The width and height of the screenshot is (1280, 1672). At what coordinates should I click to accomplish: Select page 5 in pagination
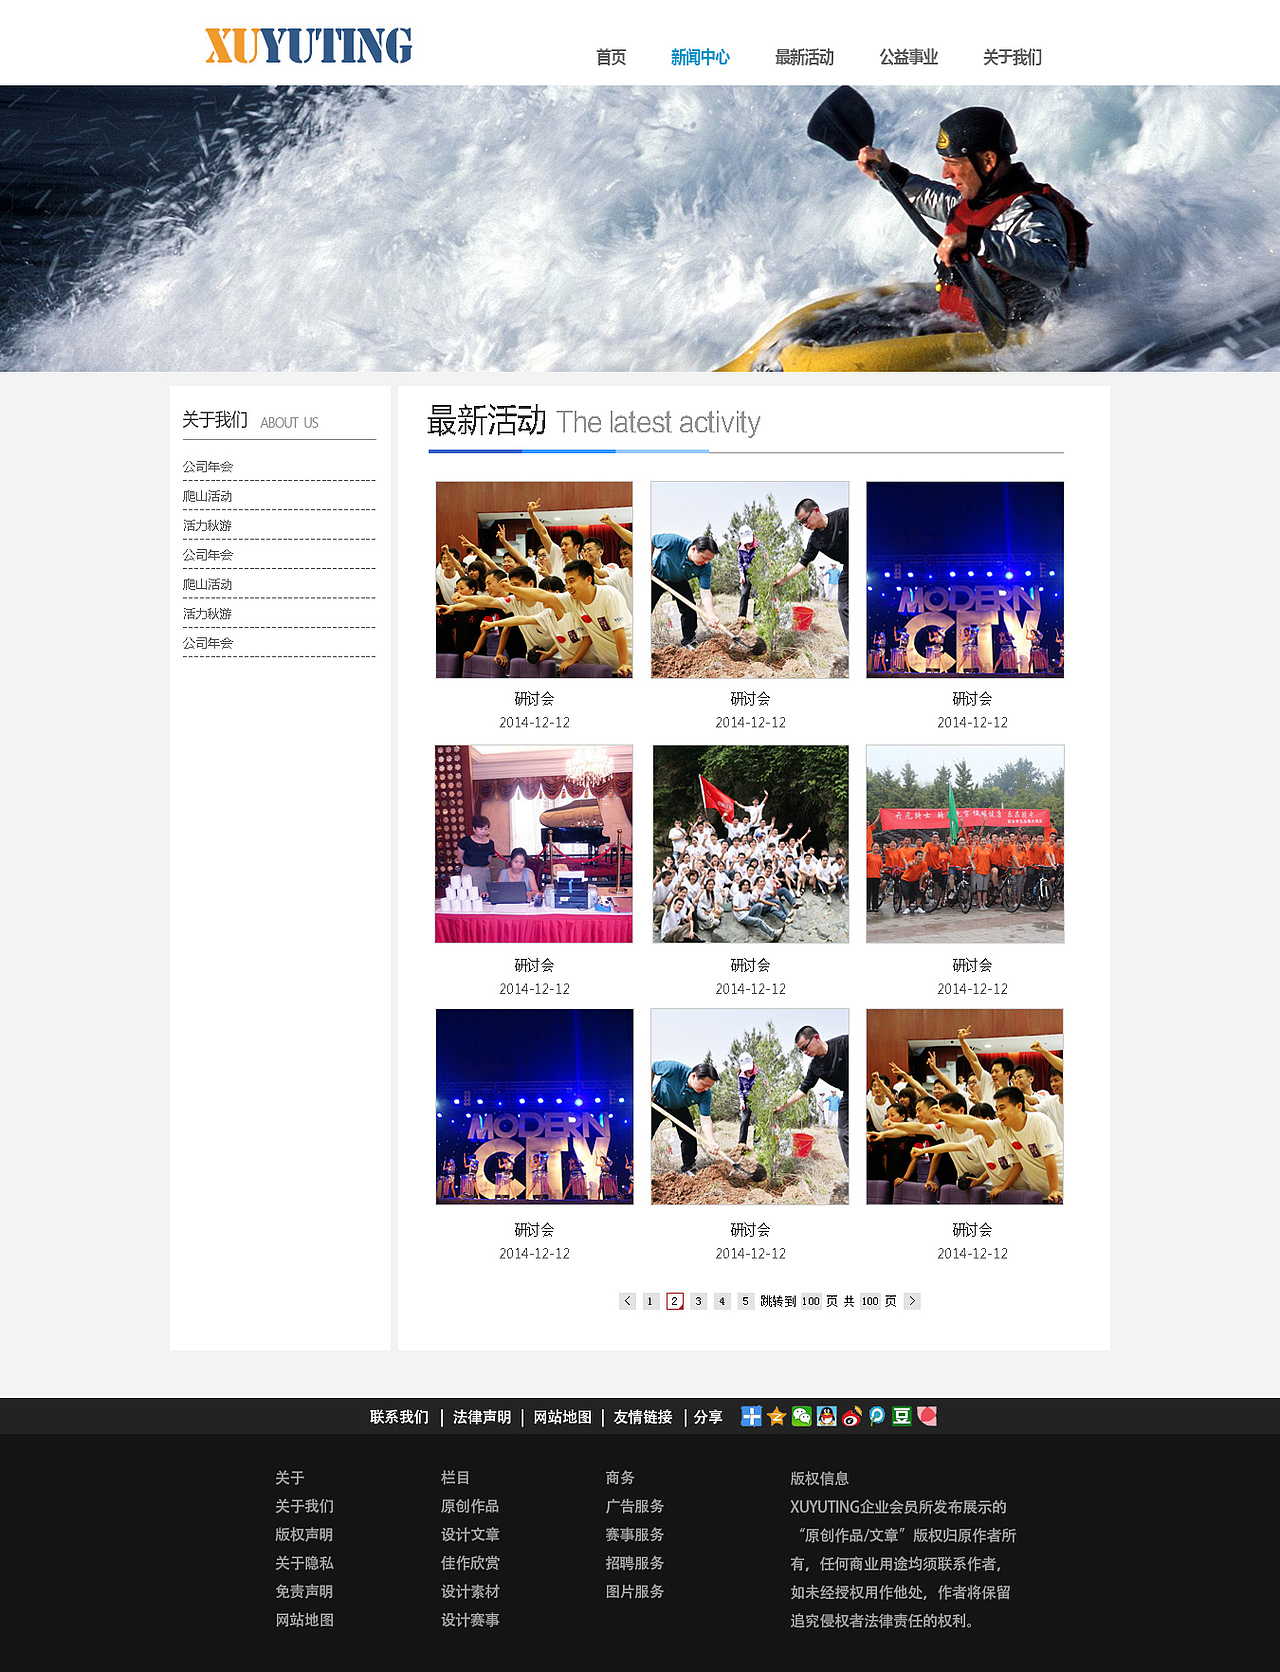[746, 1301]
